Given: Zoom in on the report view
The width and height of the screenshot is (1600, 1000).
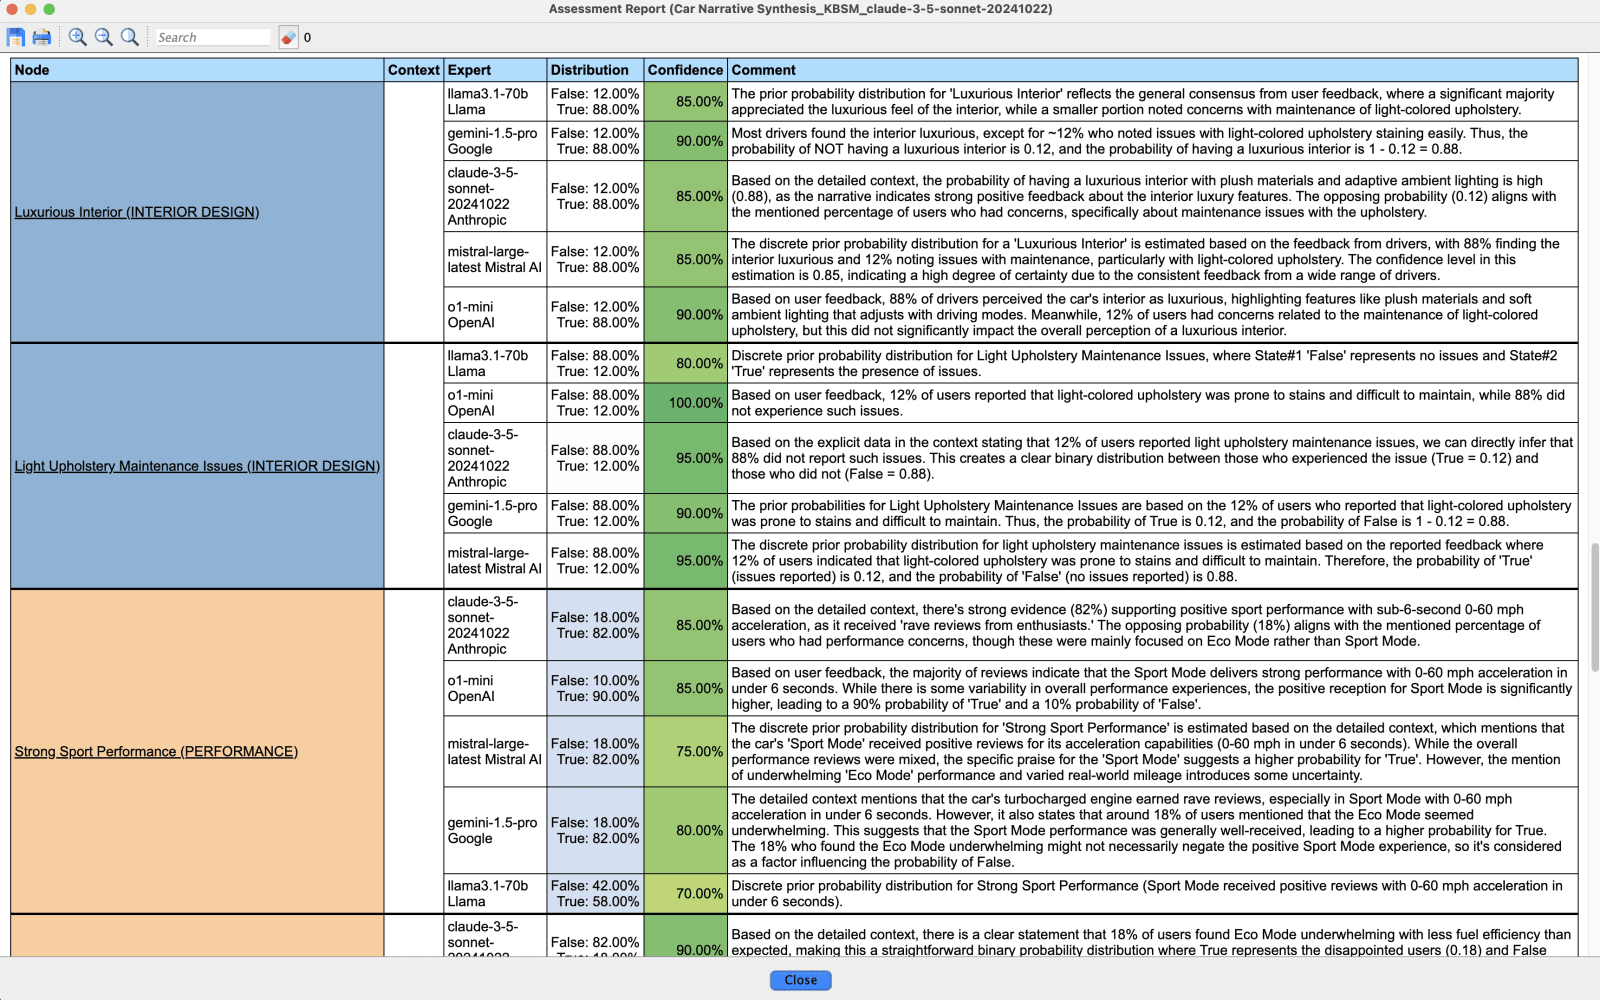Looking at the screenshot, I should pos(76,36).
